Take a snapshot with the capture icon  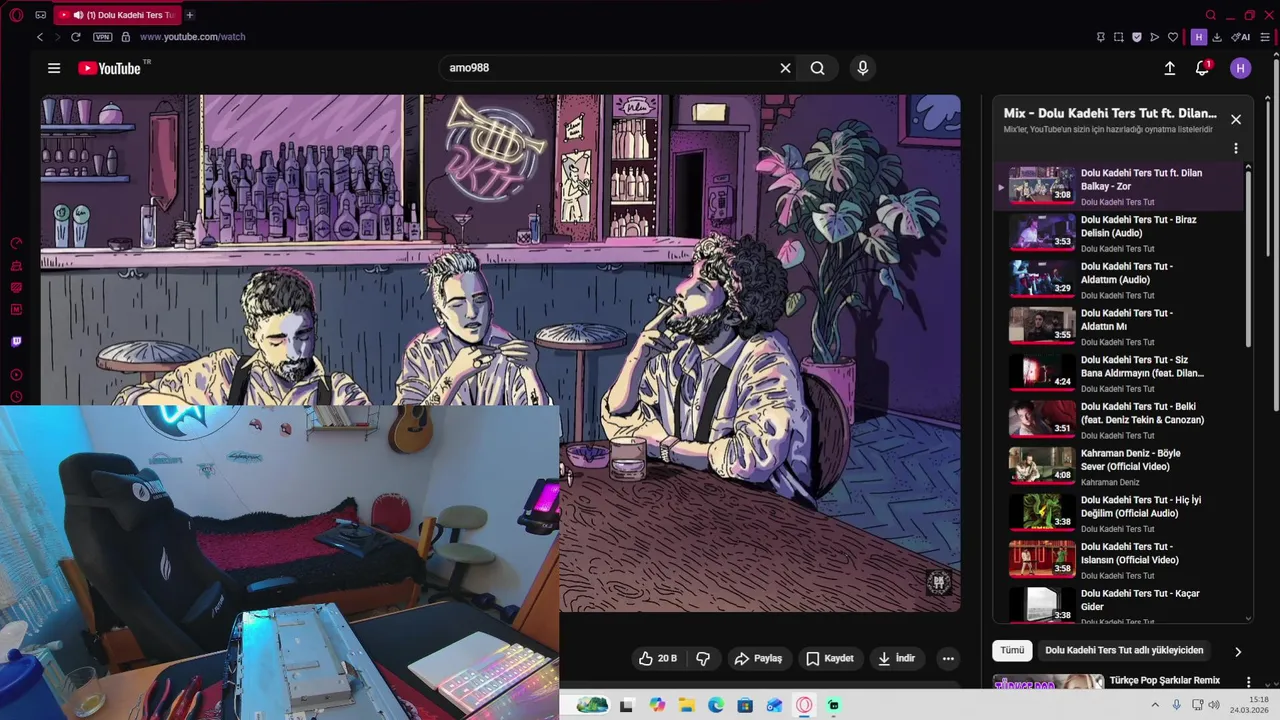[1119, 37]
